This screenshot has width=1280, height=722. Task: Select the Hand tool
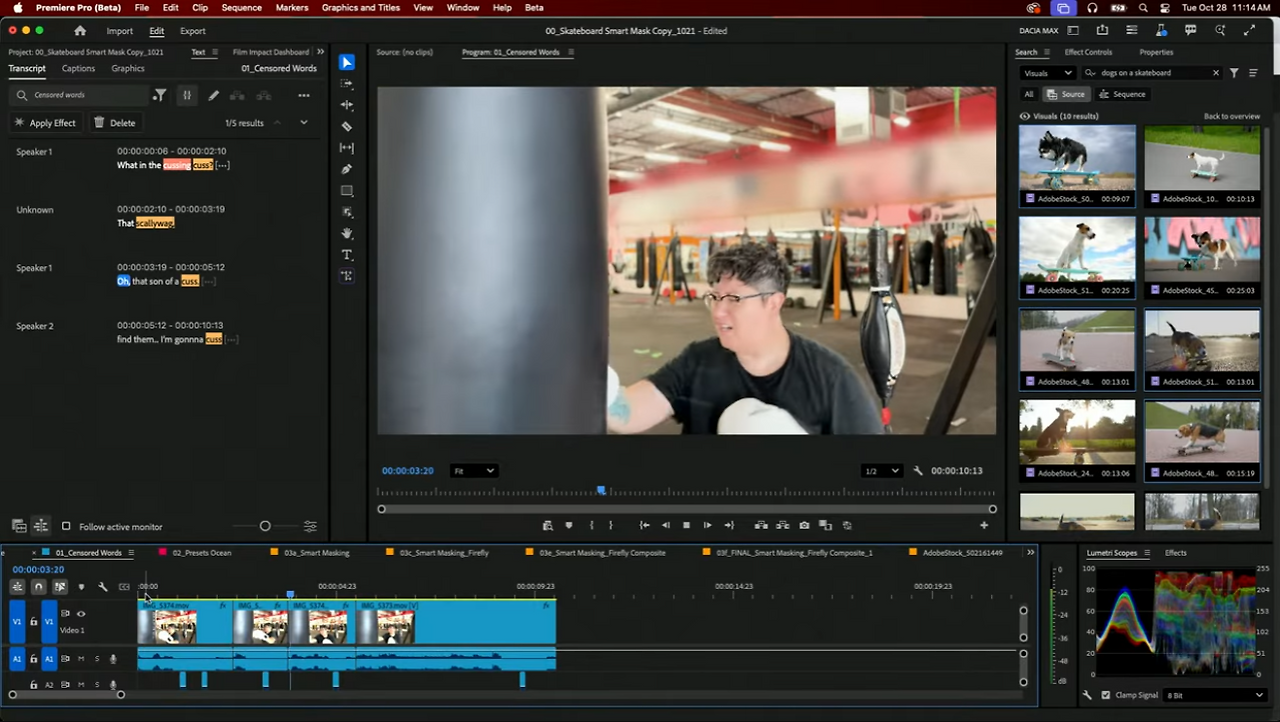pyautogui.click(x=347, y=233)
